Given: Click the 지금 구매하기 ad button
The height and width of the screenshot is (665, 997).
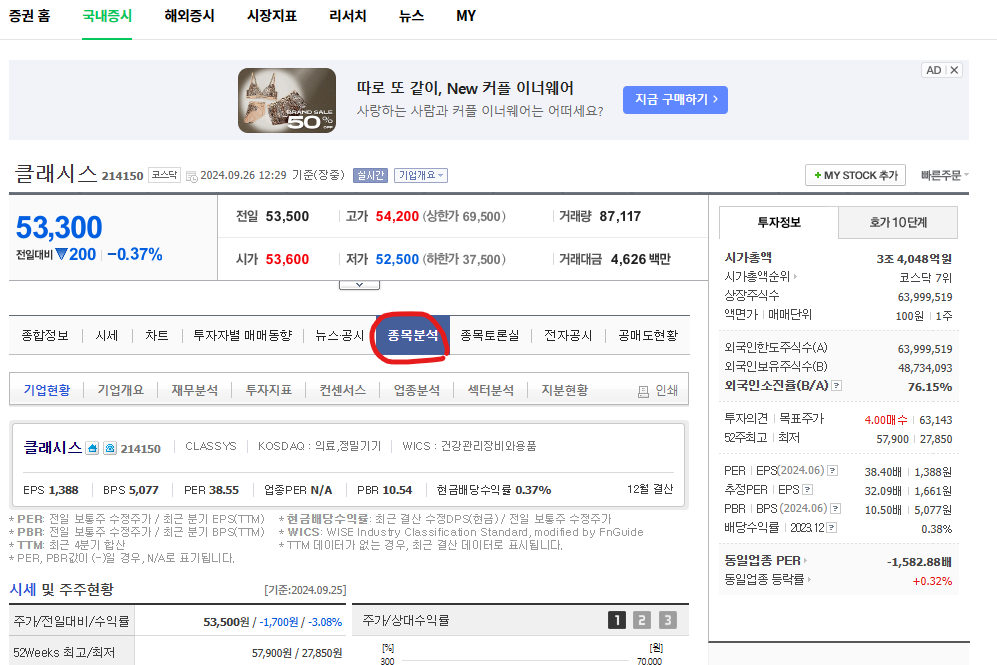Looking at the screenshot, I should tap(675, 100).
